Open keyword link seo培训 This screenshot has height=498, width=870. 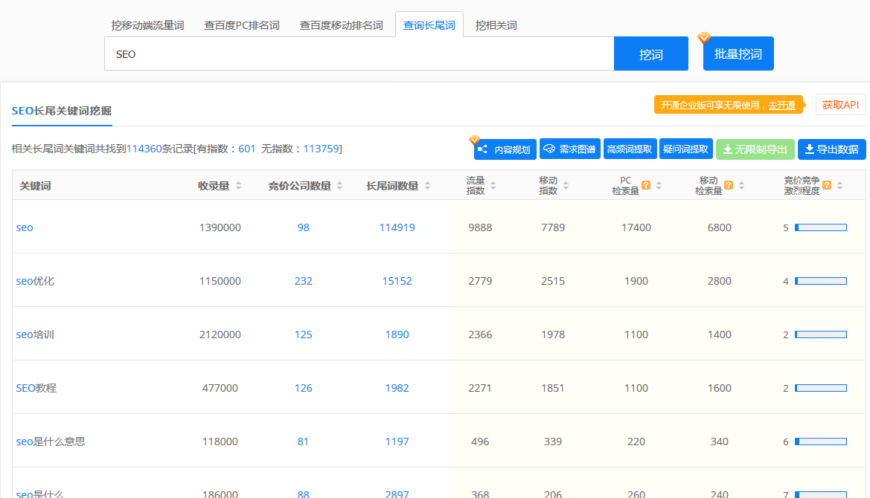(x=35, y=334)
